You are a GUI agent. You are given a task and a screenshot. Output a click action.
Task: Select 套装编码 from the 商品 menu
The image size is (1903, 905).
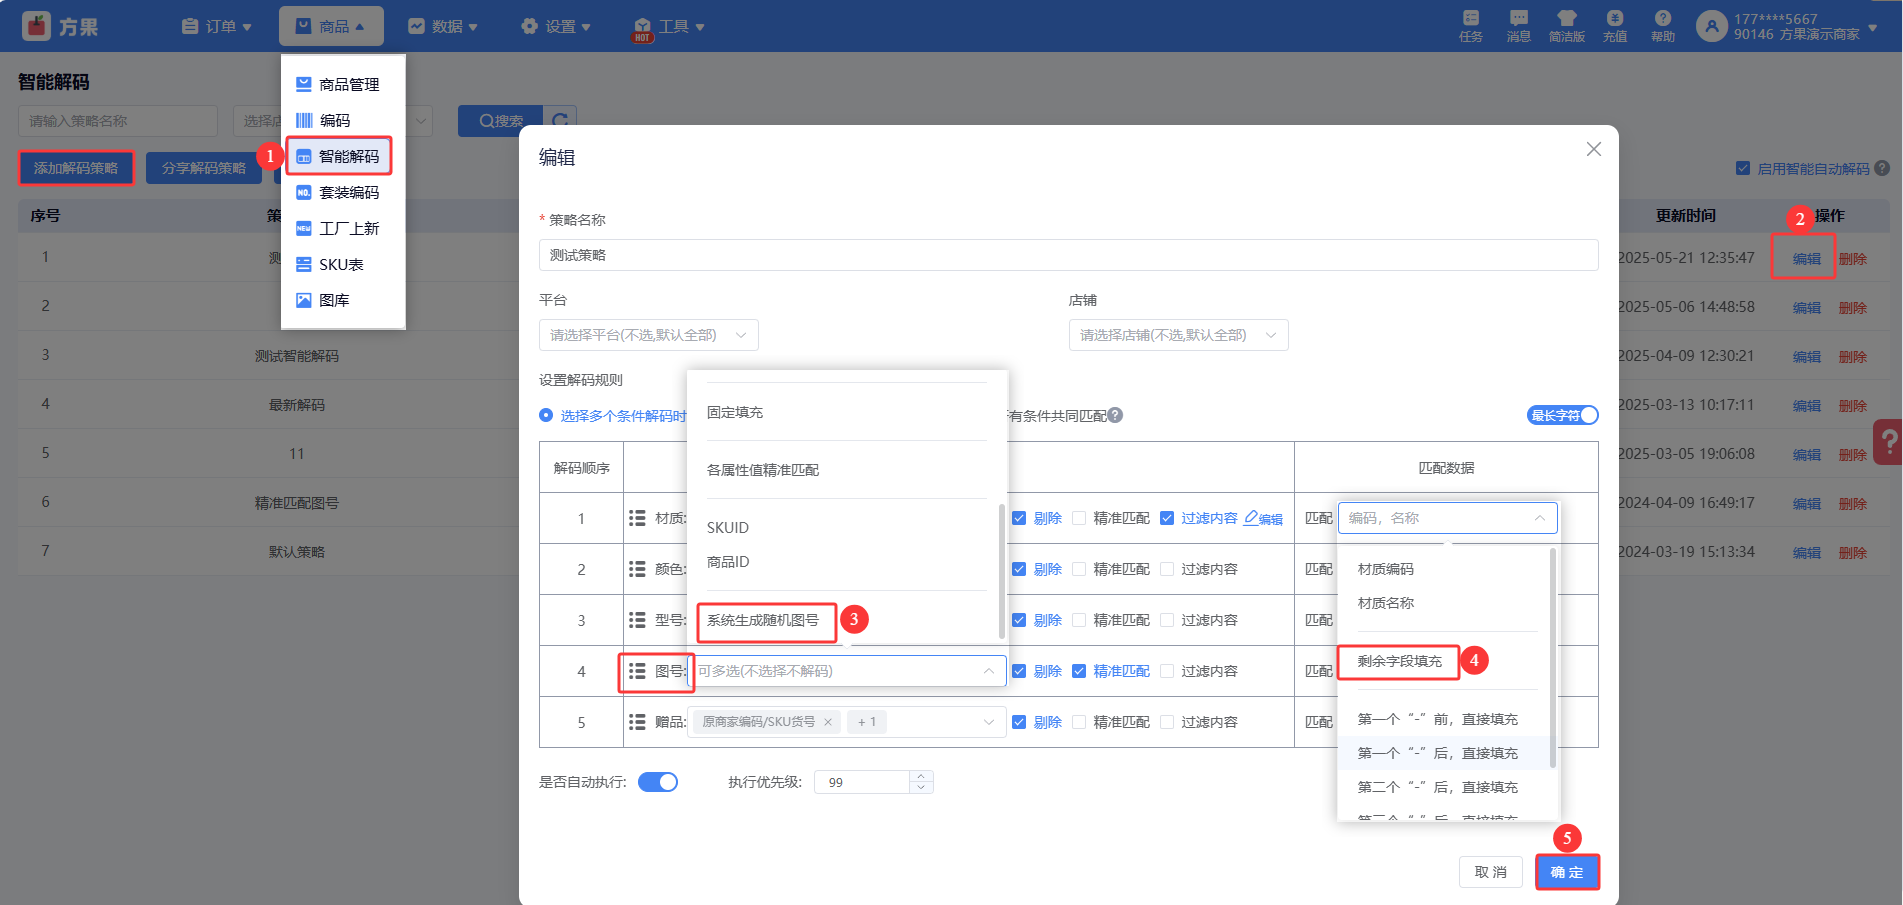[x=348, y=192]
